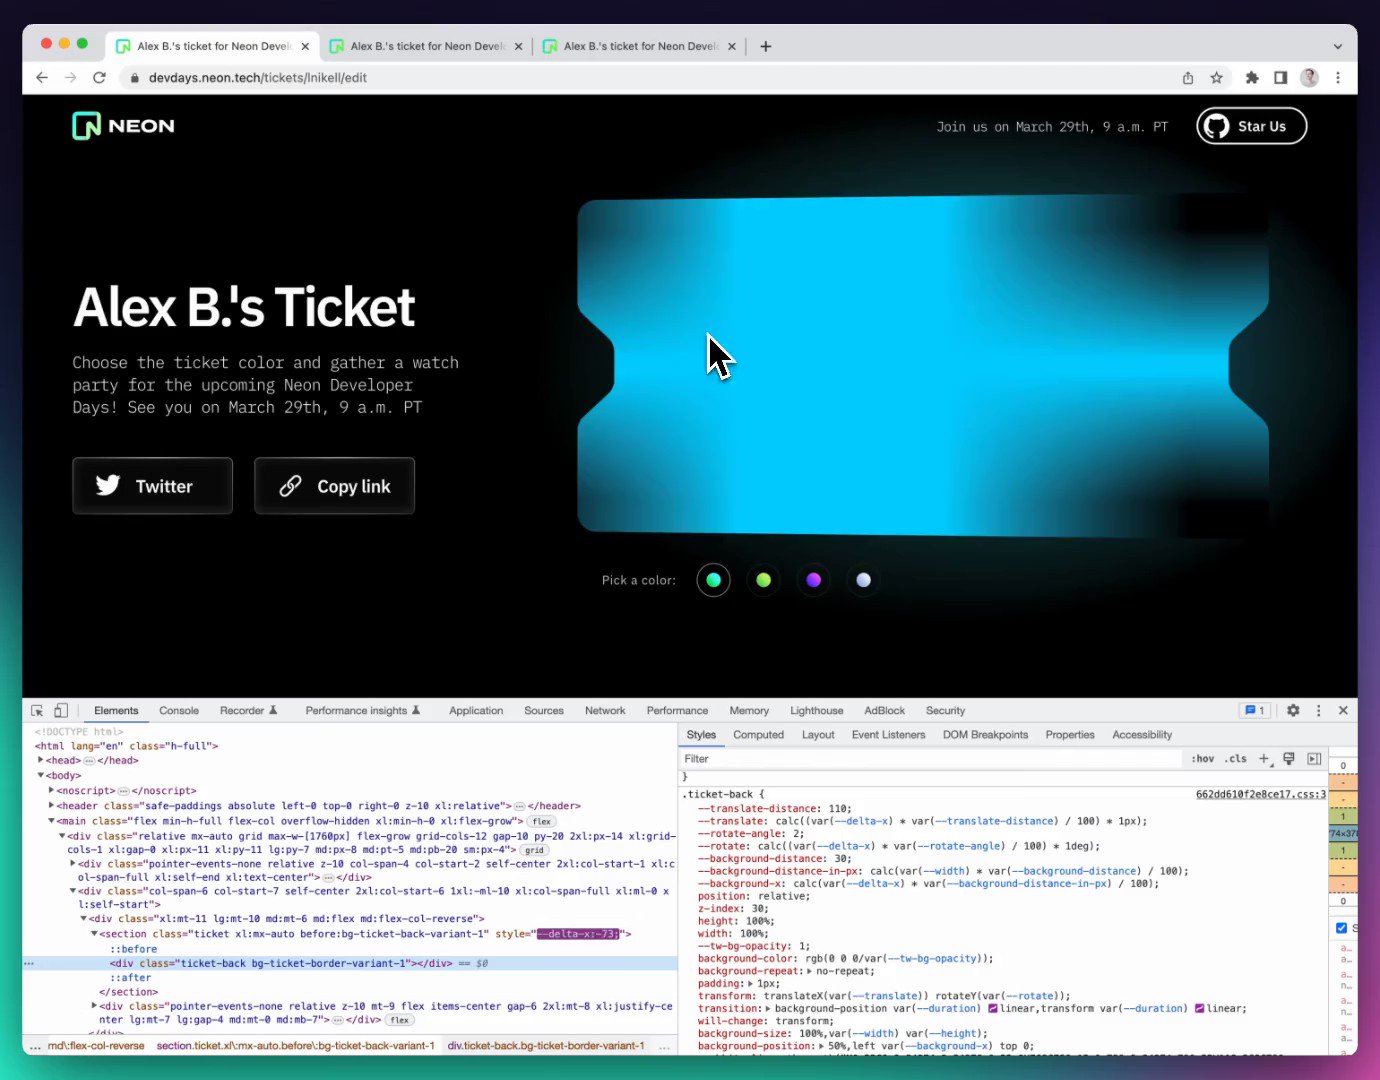Screen dimensions: 1380x1080
Task: Click the div.ticket-back breadcrumb in DevTools
Action: point(546,1045)
